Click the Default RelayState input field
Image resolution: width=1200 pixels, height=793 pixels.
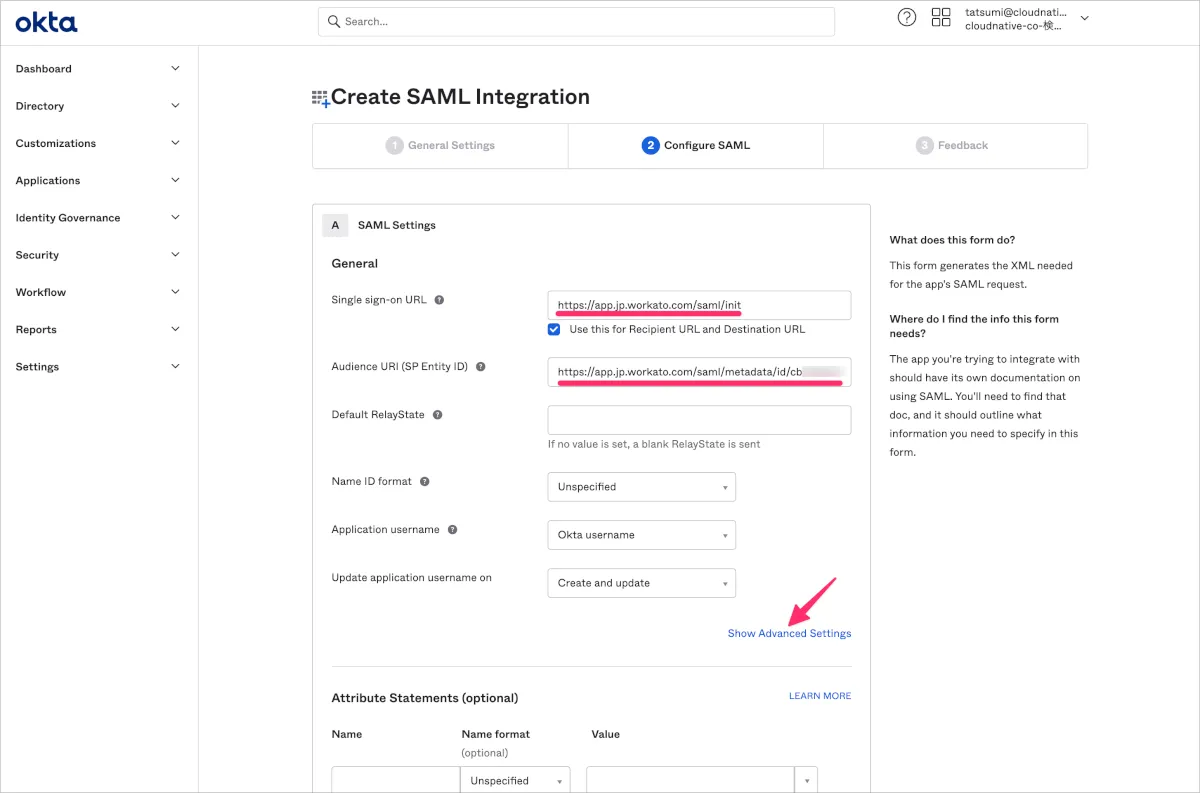[699, 420]
